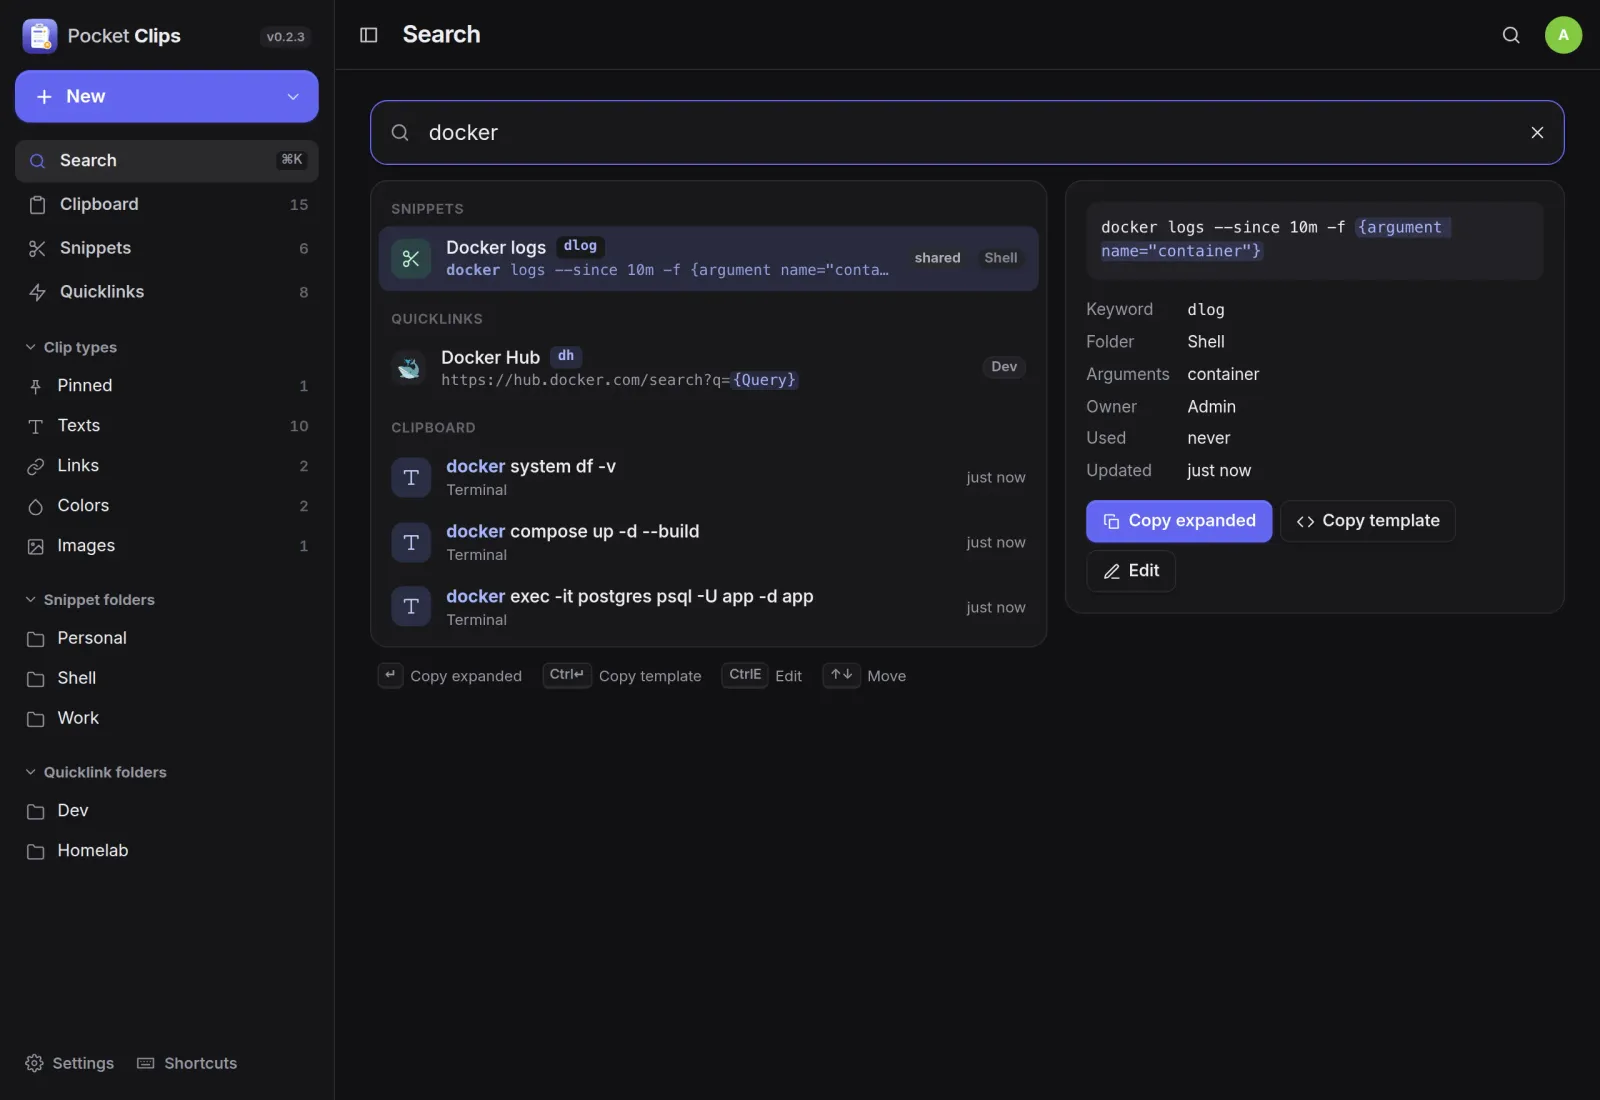Open Settings from the sidebar footer

(69, 1063)
